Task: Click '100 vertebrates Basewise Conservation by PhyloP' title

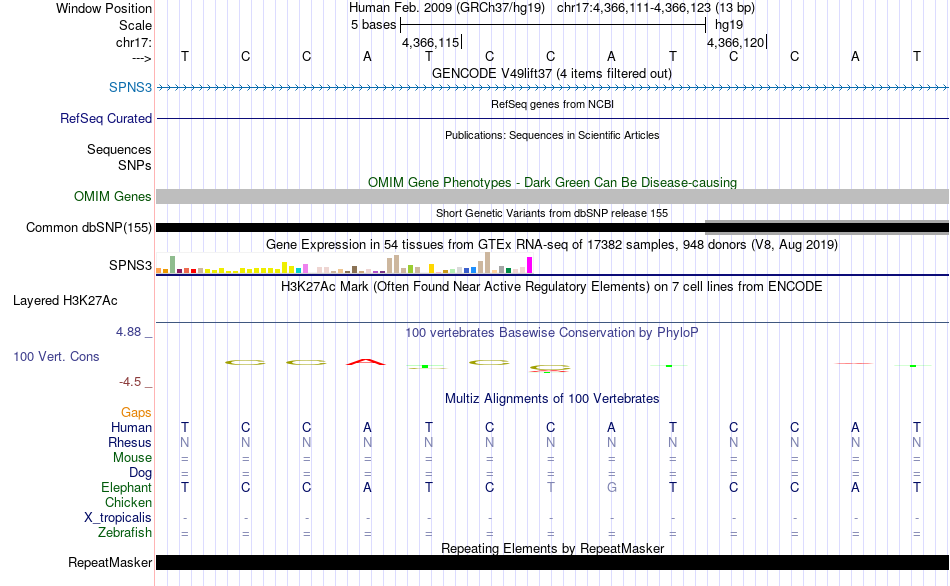Action: point(552,332)
